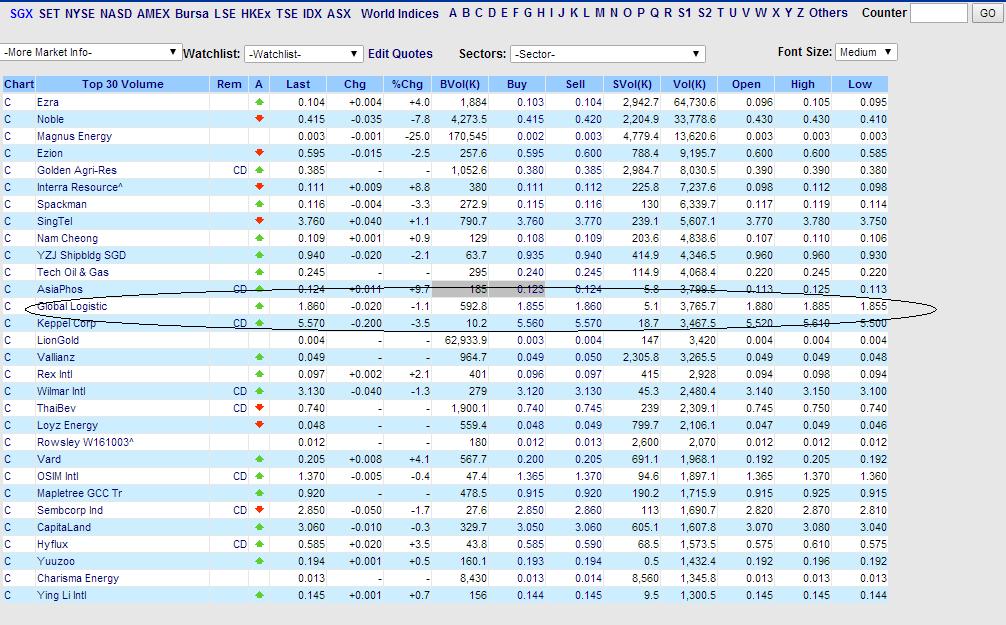The height and width of the screenshot is (625, 1006).
Task: Filter counters by letter A
Action: (x=453, y=13)
